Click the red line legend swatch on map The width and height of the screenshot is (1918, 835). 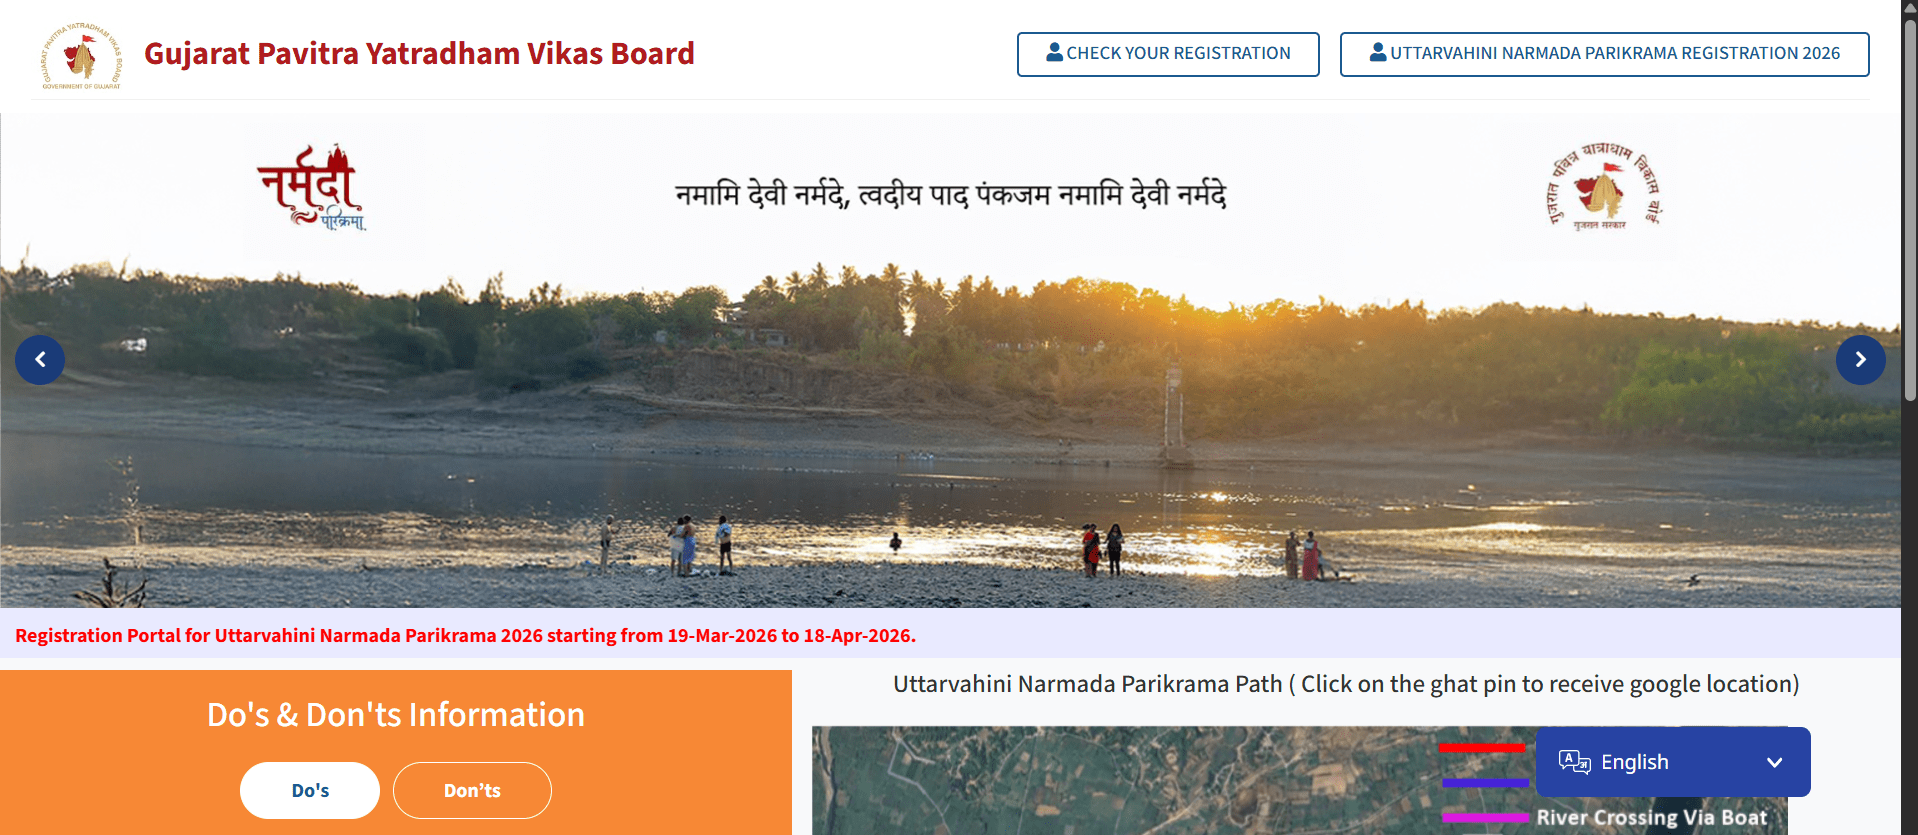pos(1481,747)
